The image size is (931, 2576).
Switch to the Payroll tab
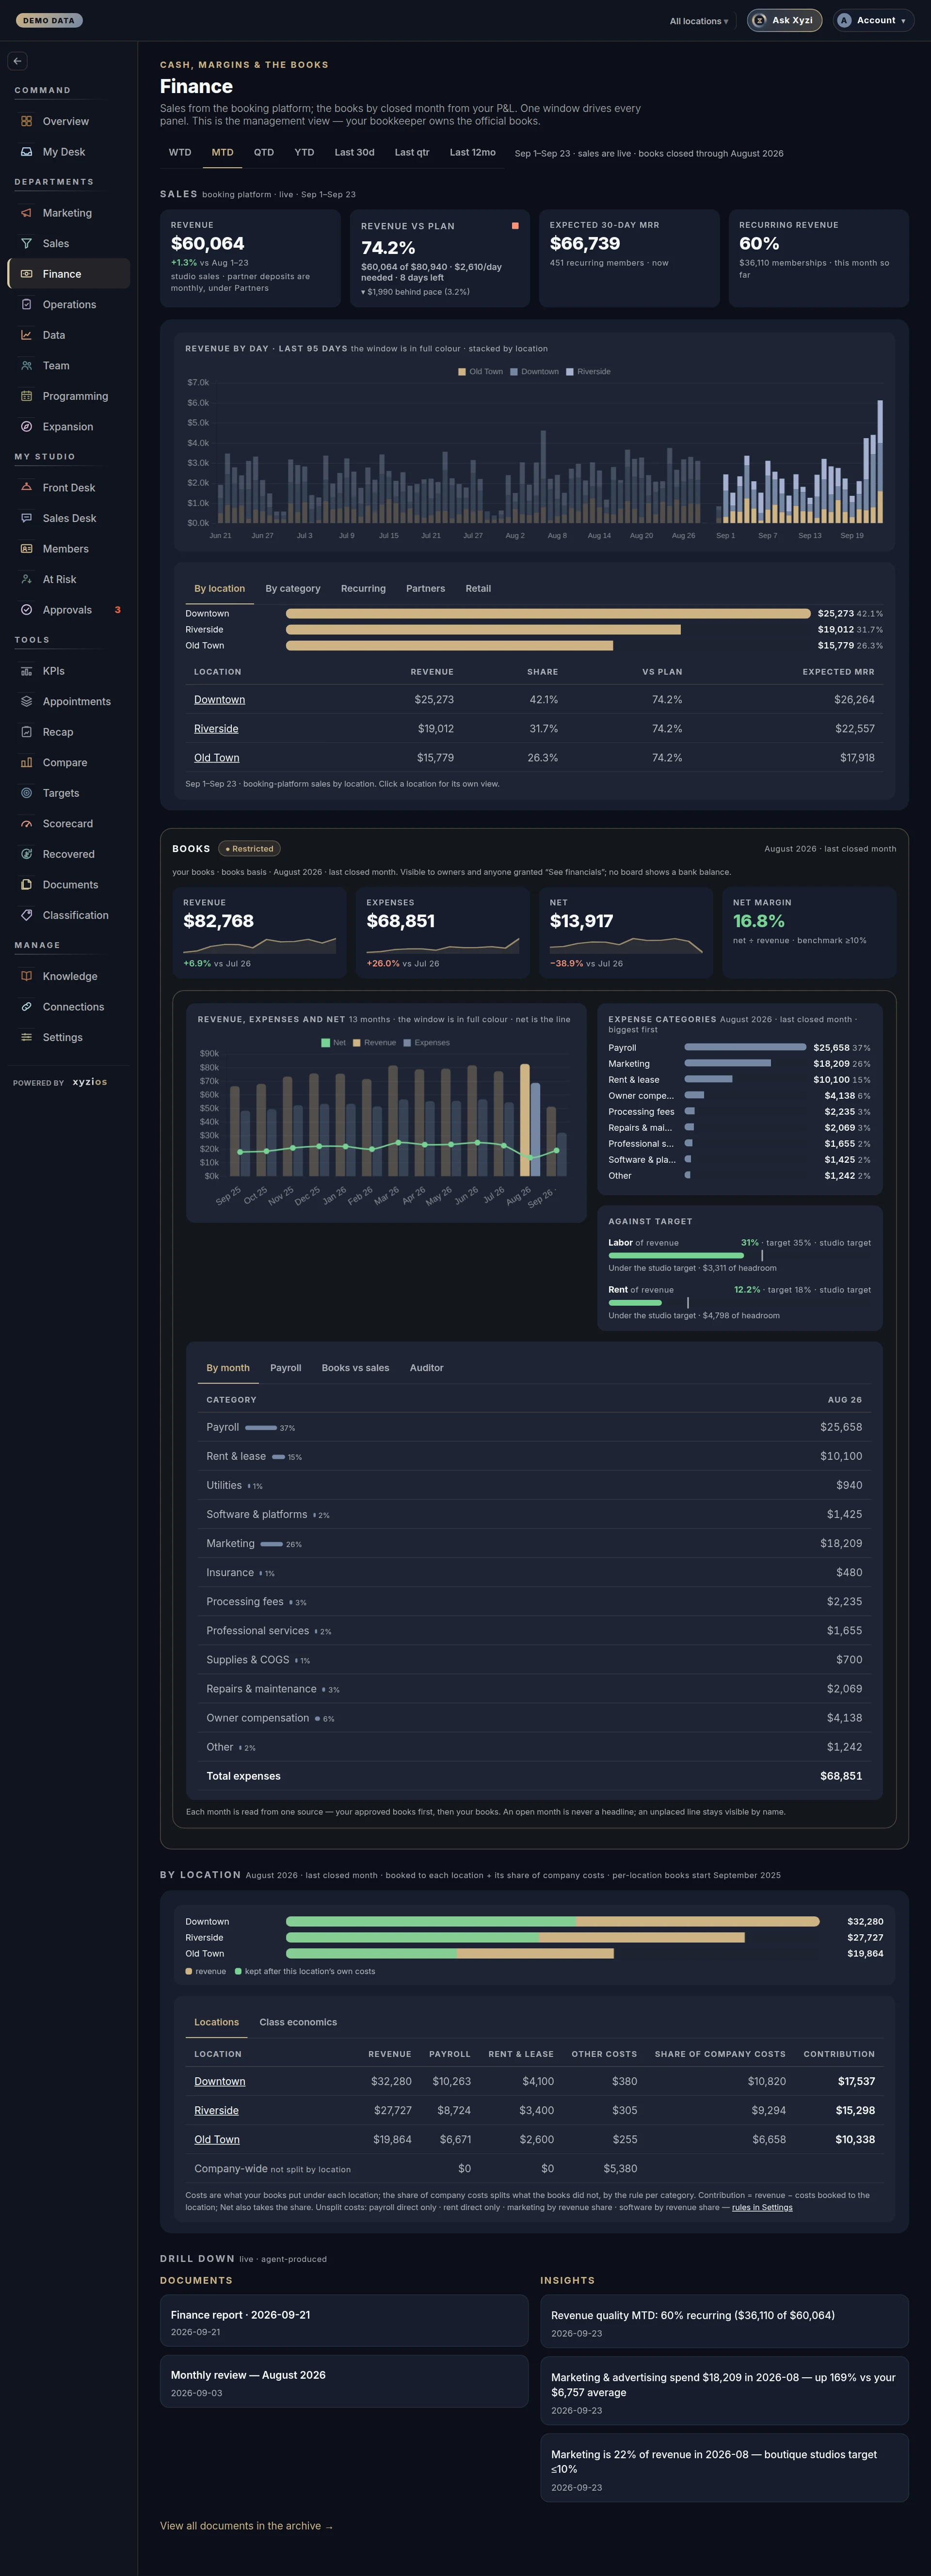point(286,1368)
